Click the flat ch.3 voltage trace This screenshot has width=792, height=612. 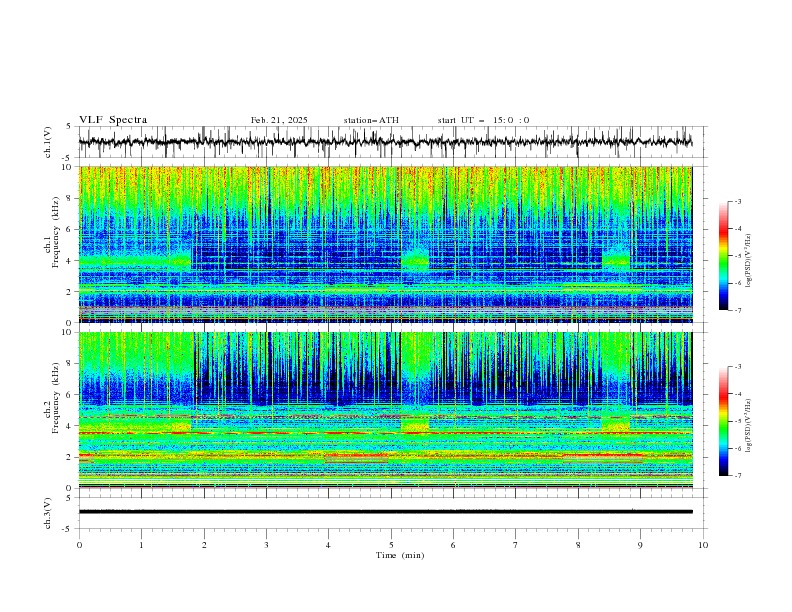point(385,512)
